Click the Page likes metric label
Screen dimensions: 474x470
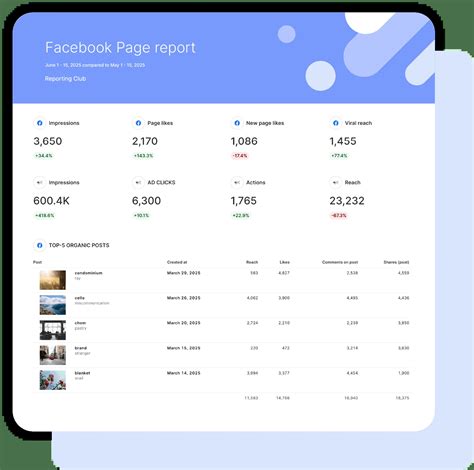coord(160,123)
